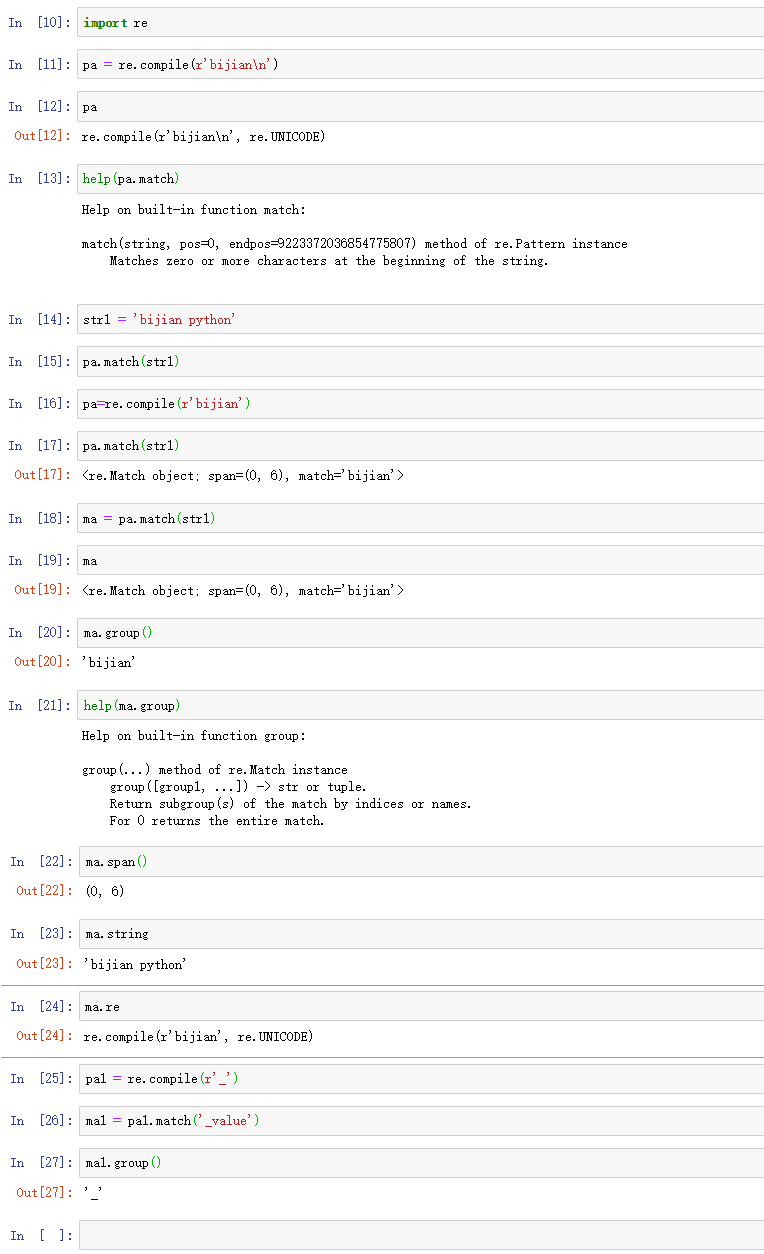764x1254 pixels.
Task: Click the match(string, pos=0, endpos=...) signature line
Action: 355,243
